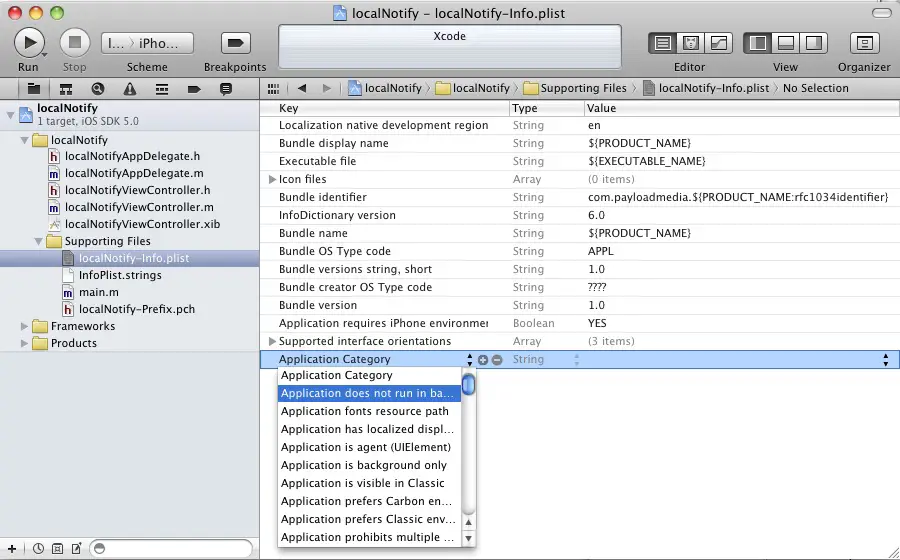This screenshot has height=560, width=900.
Task: Switch to Assistant editor view
Action: 690,43
